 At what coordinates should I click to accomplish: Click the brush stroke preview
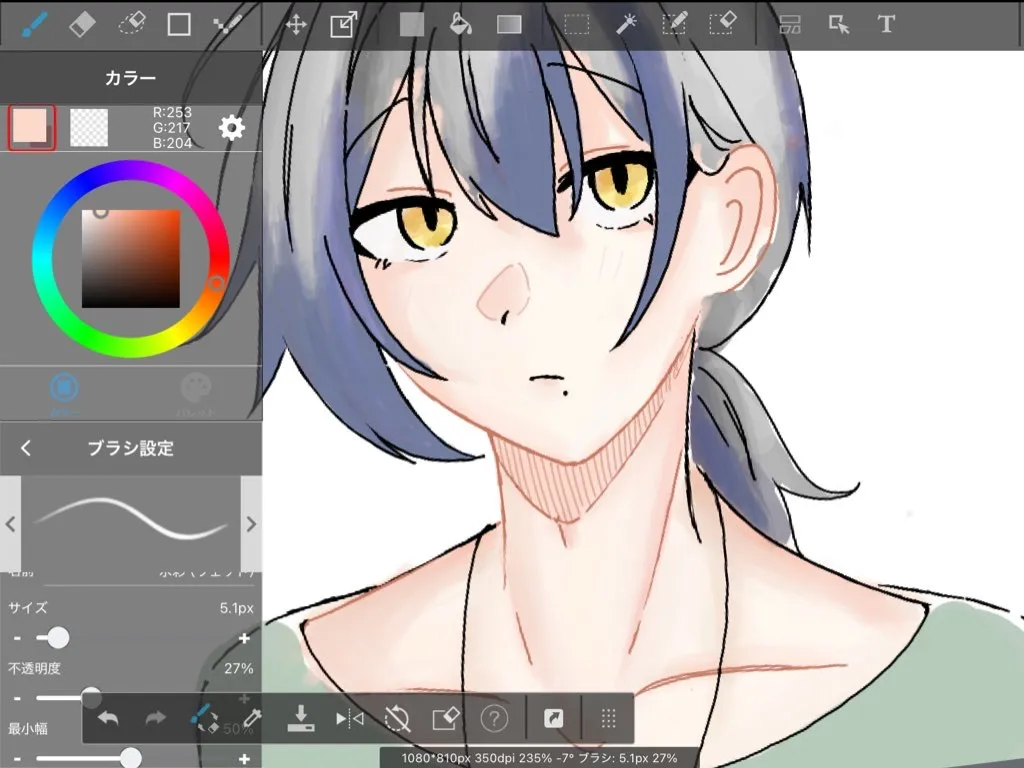coord(131,524)
